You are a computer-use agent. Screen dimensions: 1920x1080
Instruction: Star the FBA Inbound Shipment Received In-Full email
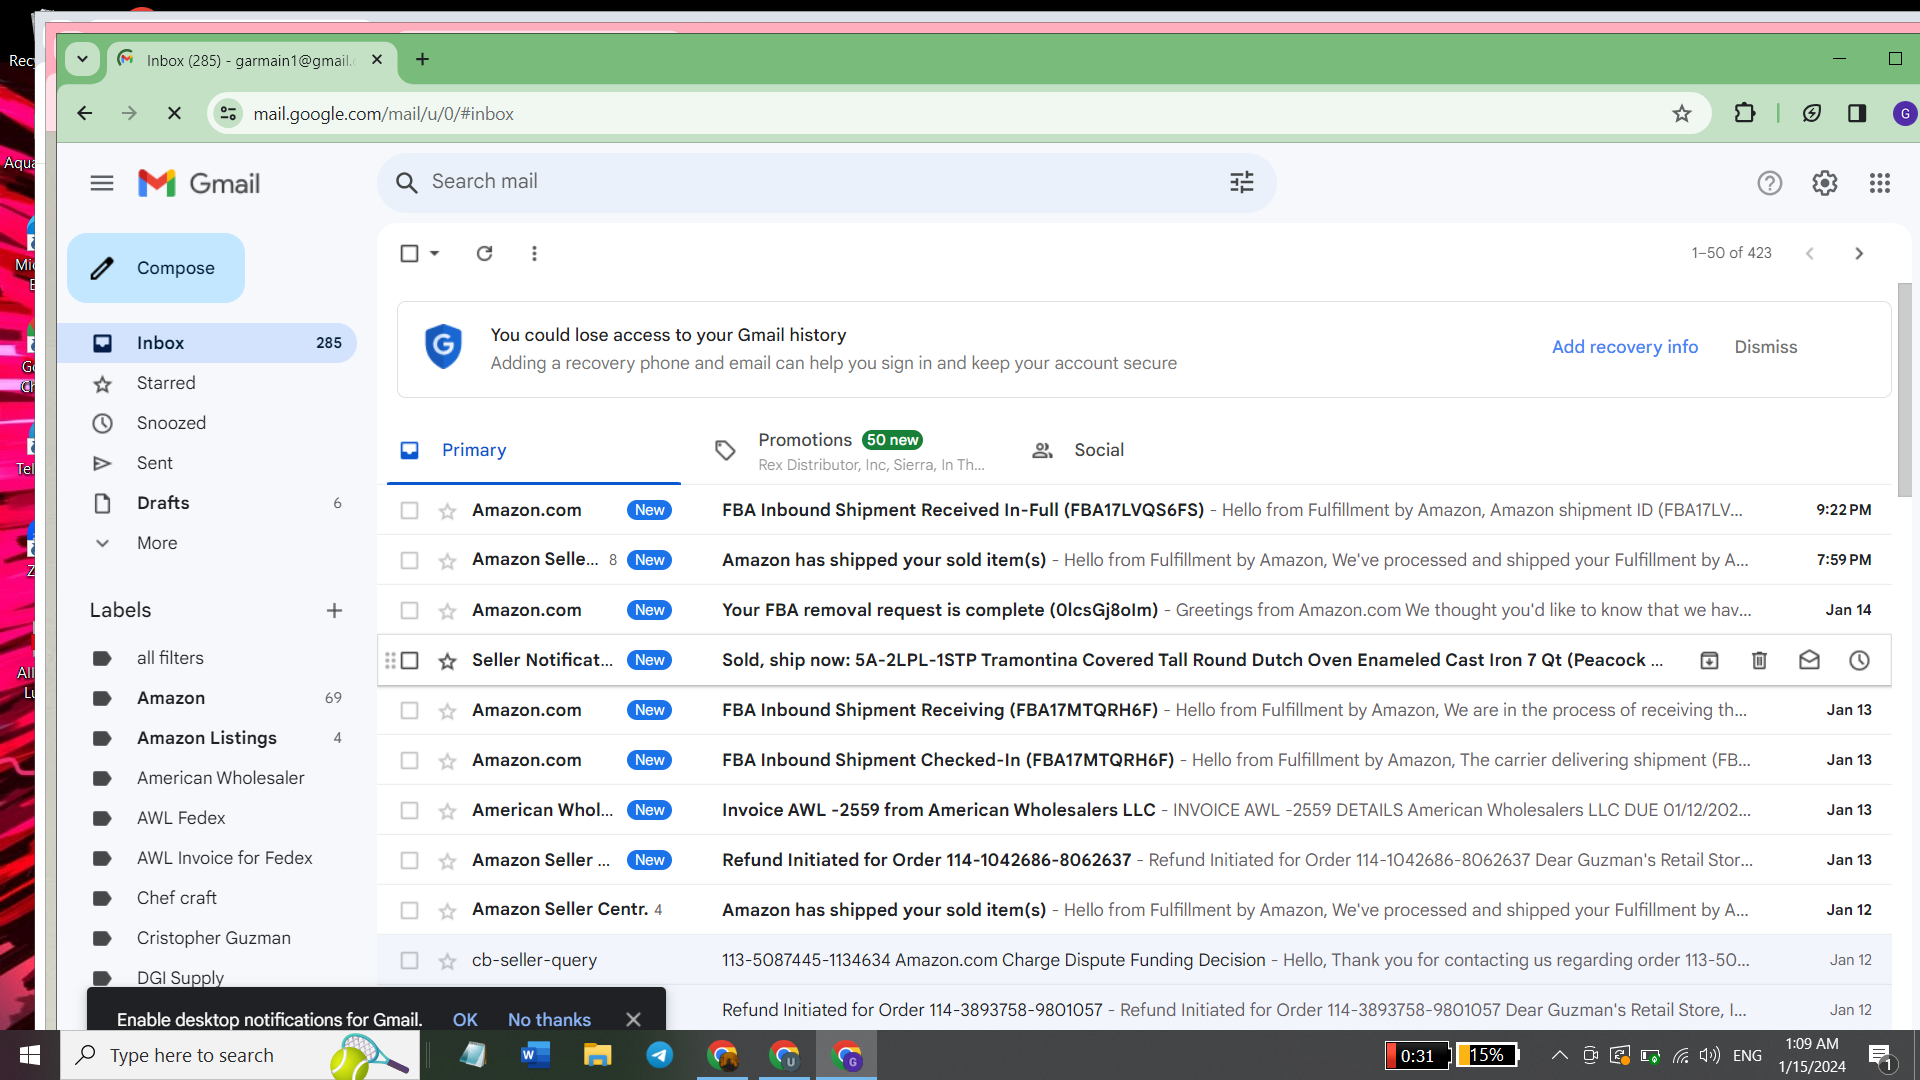click(447, 511)
